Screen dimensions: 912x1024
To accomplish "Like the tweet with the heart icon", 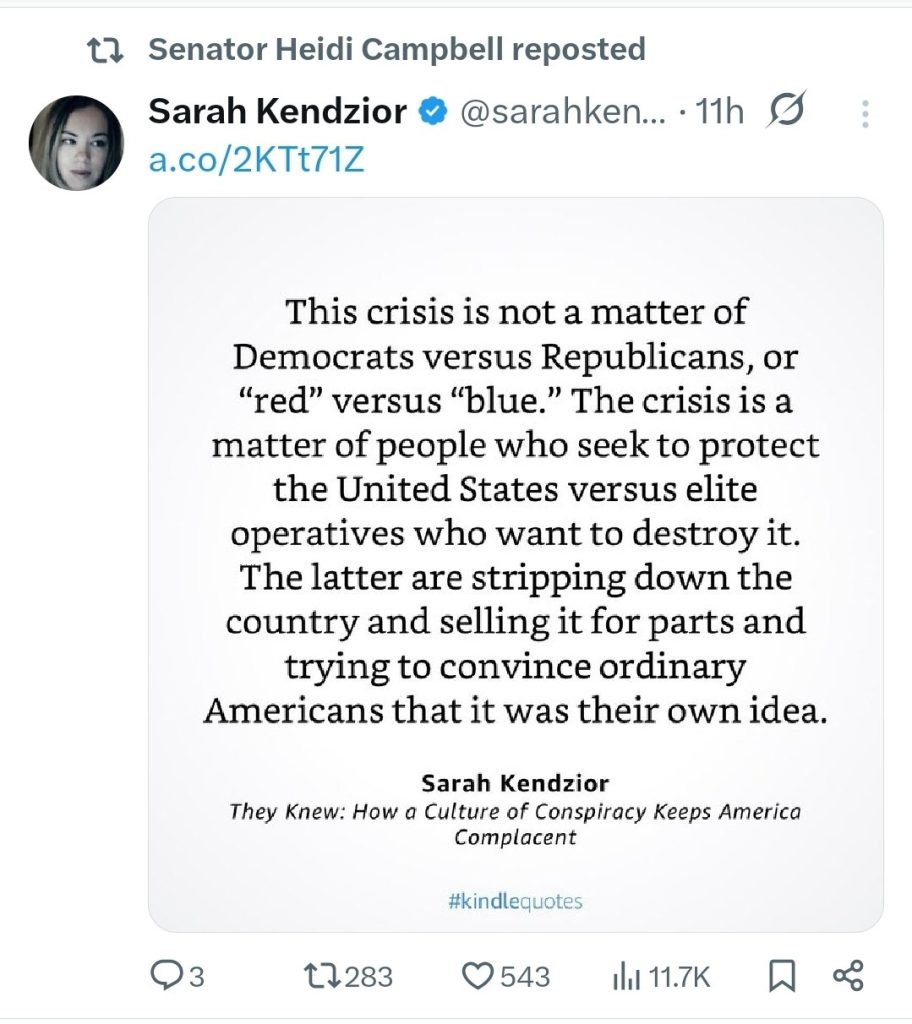I will coord(482,976).
